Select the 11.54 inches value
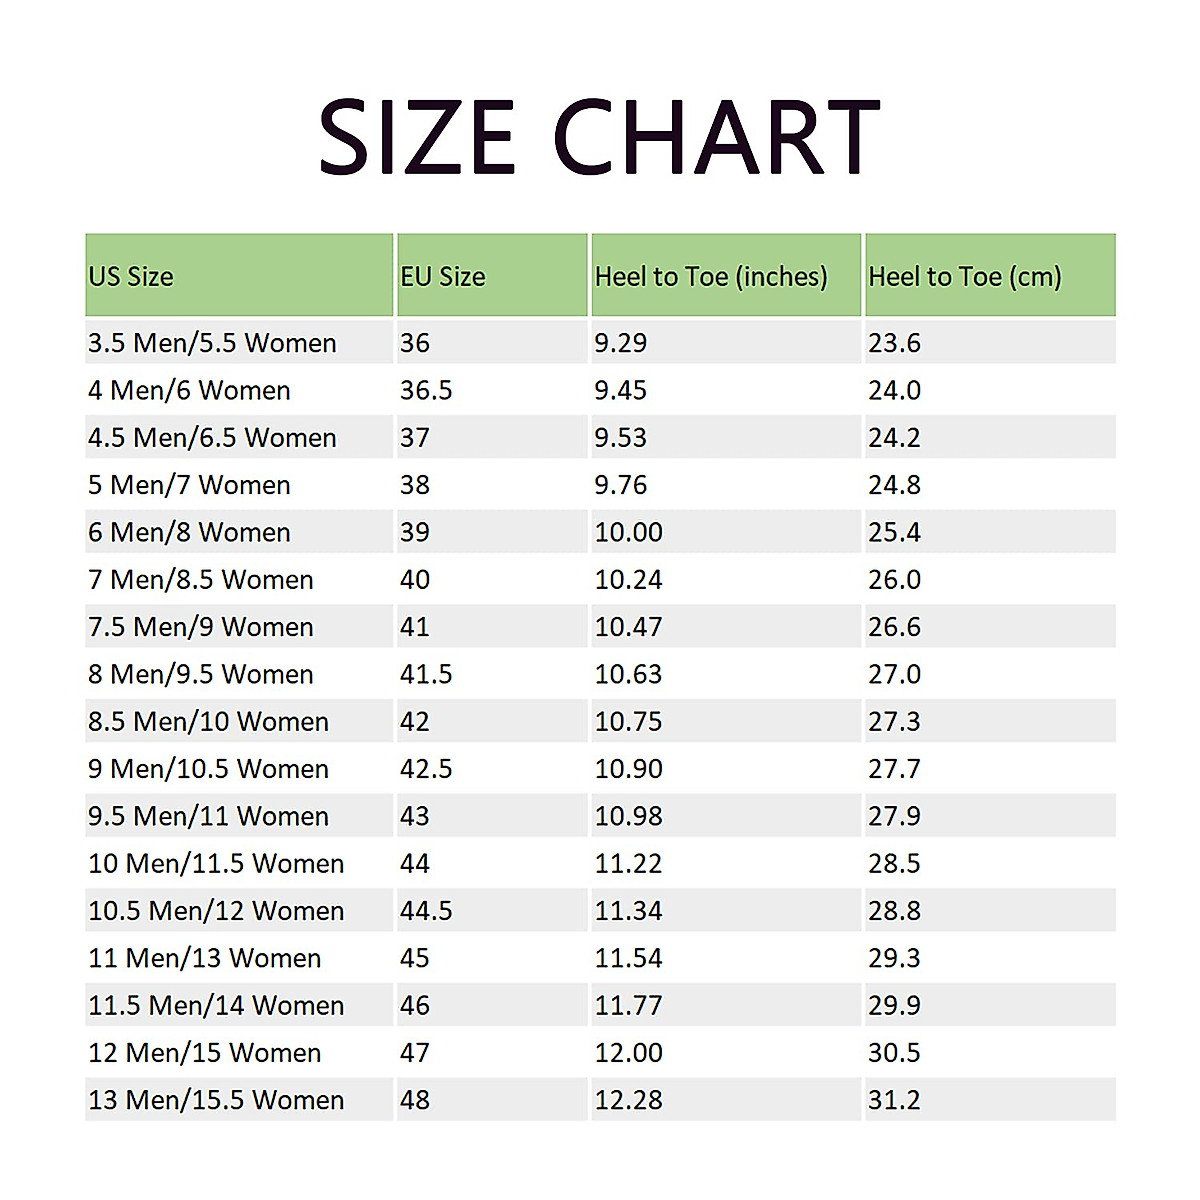The height and width of the screenshot is (1200, 1200). (628, 958)
